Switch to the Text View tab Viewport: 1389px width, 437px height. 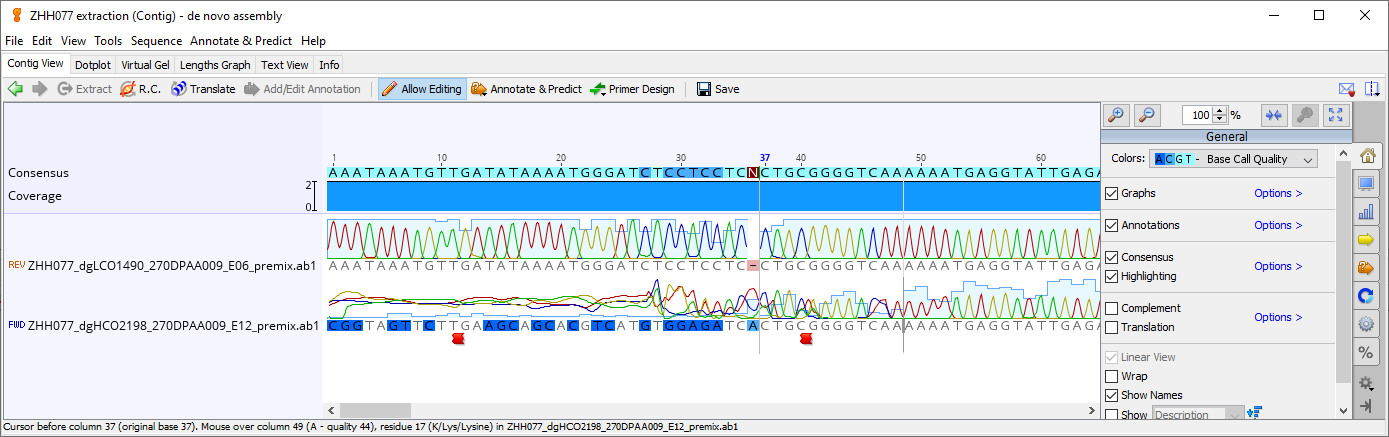tap(285, 64)
